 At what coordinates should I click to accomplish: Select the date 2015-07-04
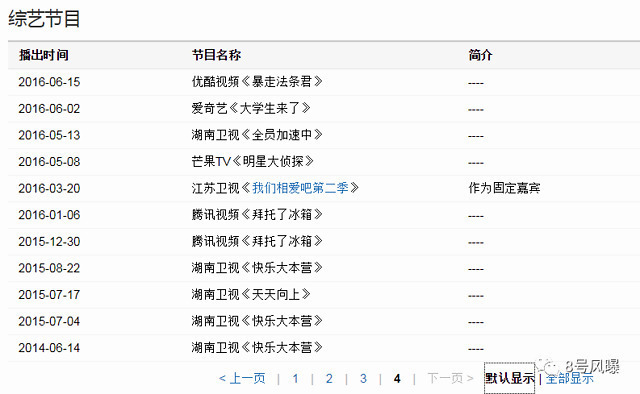tap(49, 321)
